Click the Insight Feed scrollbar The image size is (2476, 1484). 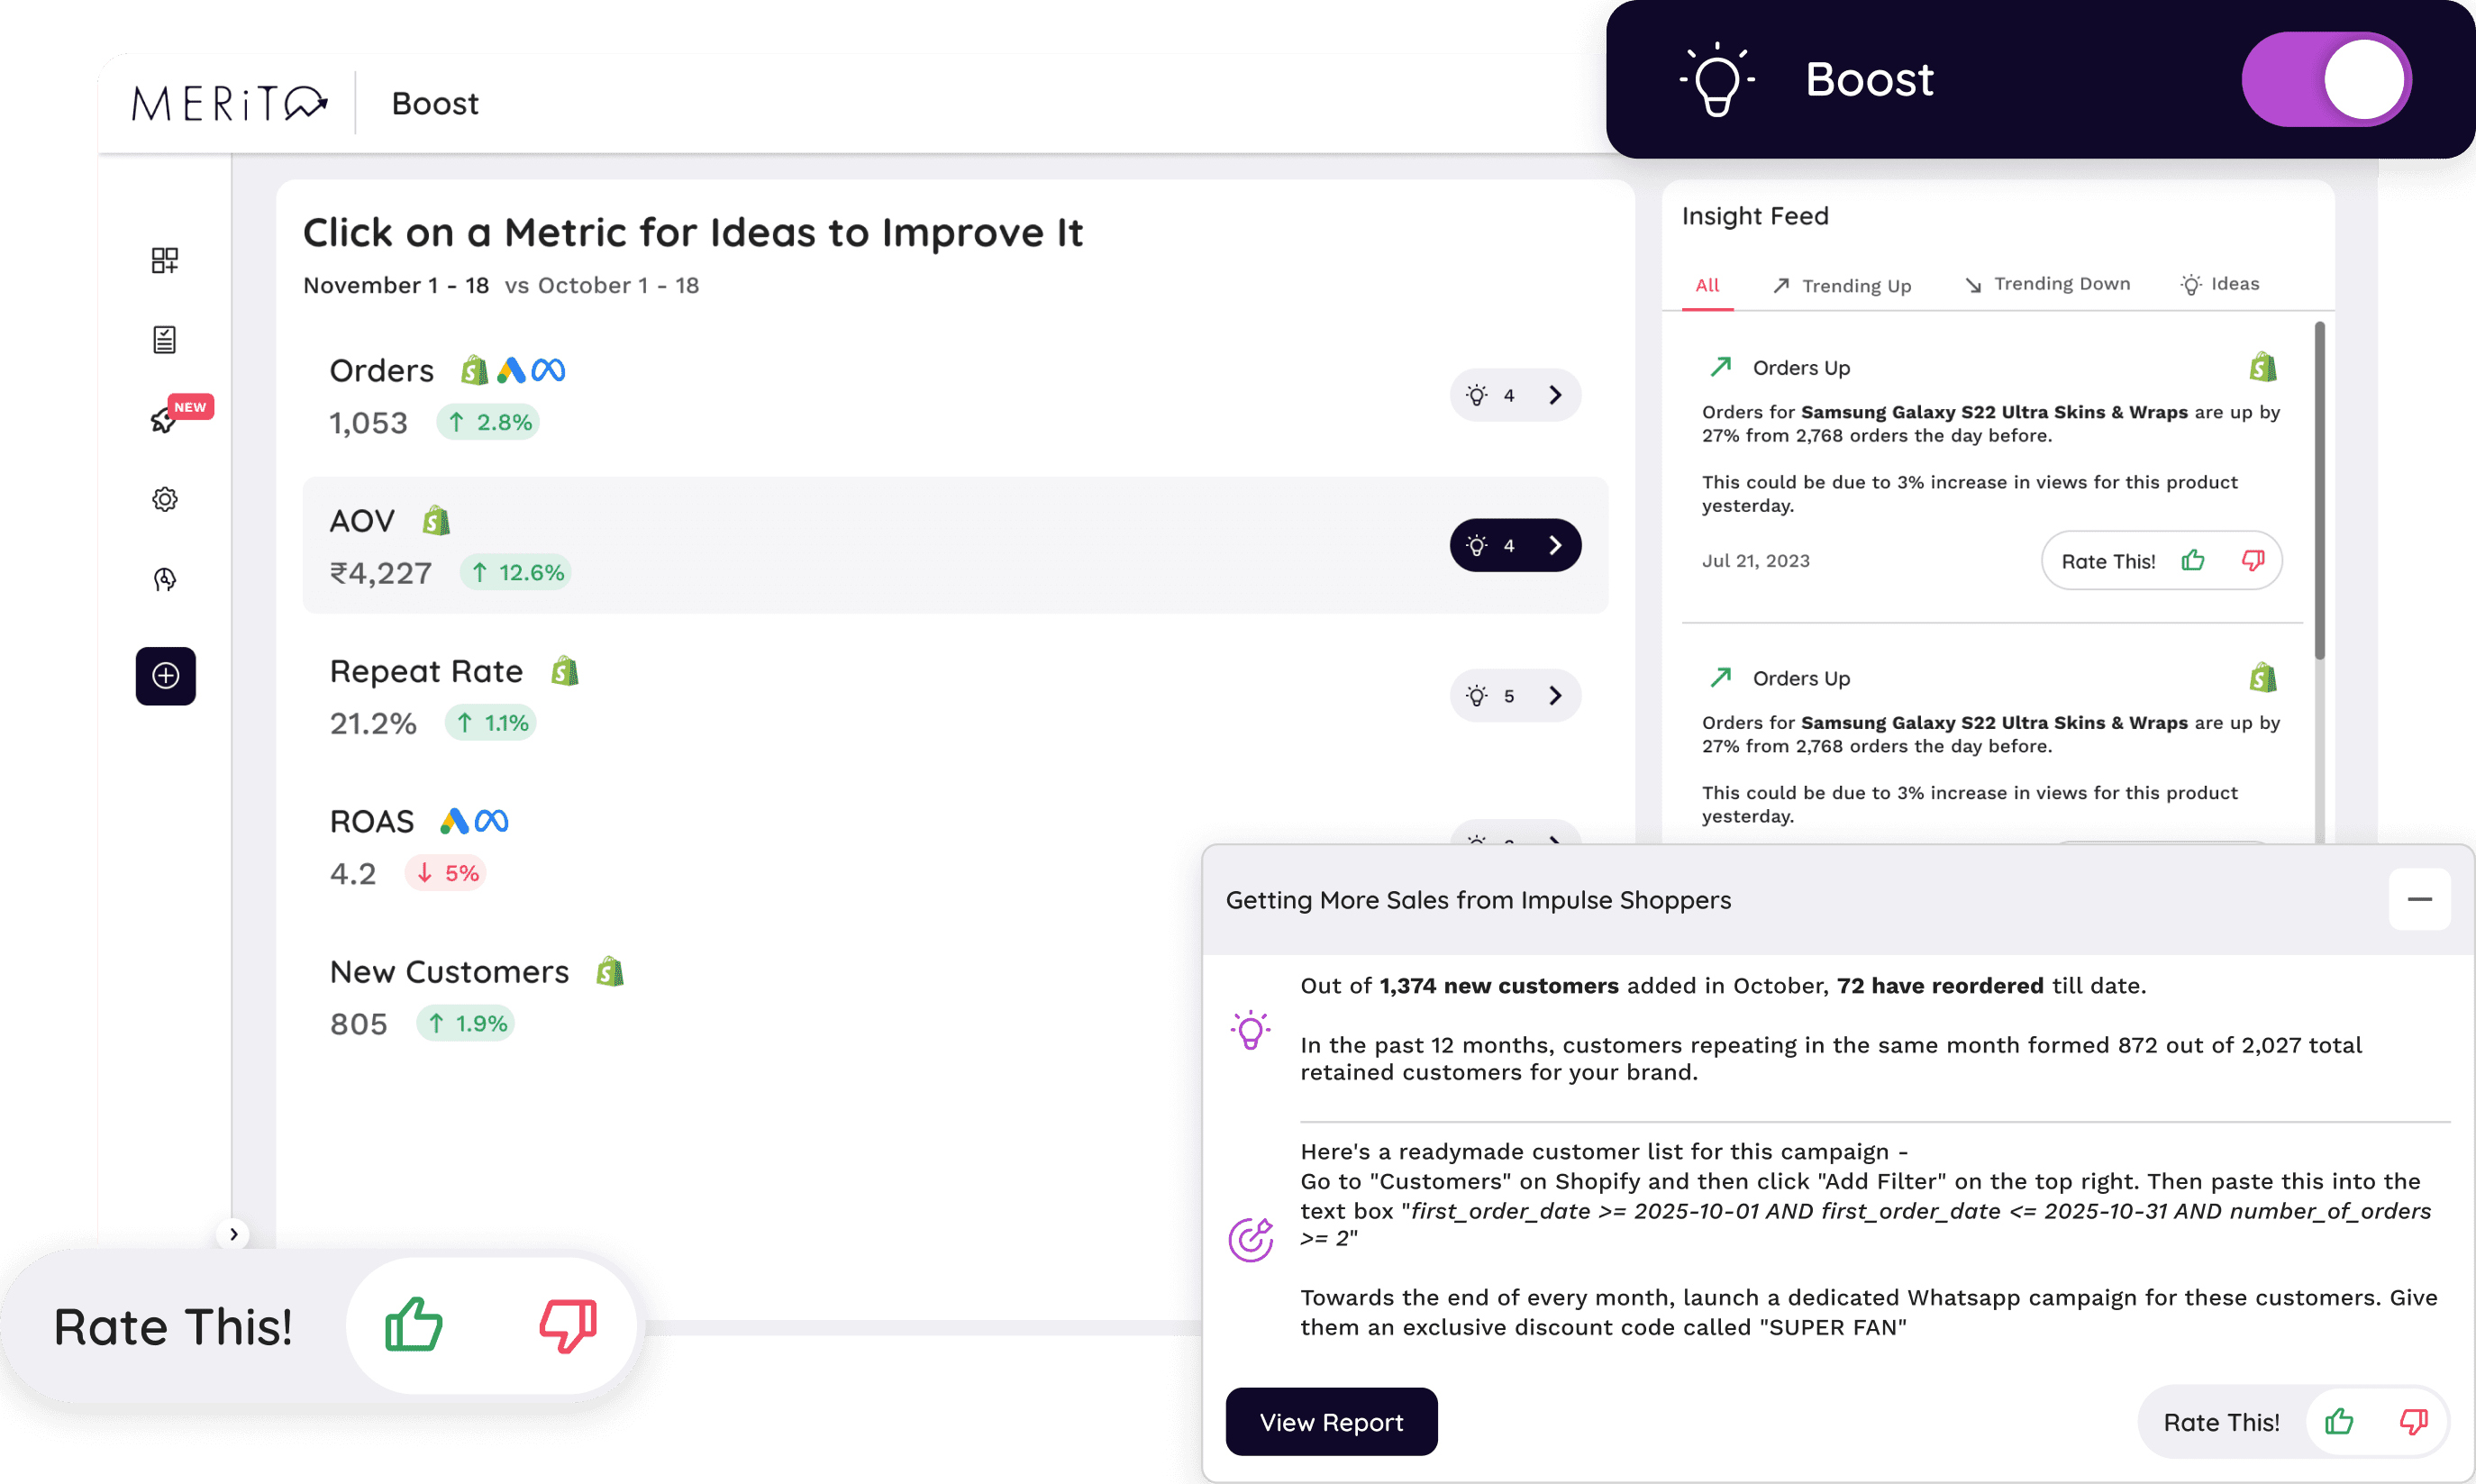tap(2319, 490)
